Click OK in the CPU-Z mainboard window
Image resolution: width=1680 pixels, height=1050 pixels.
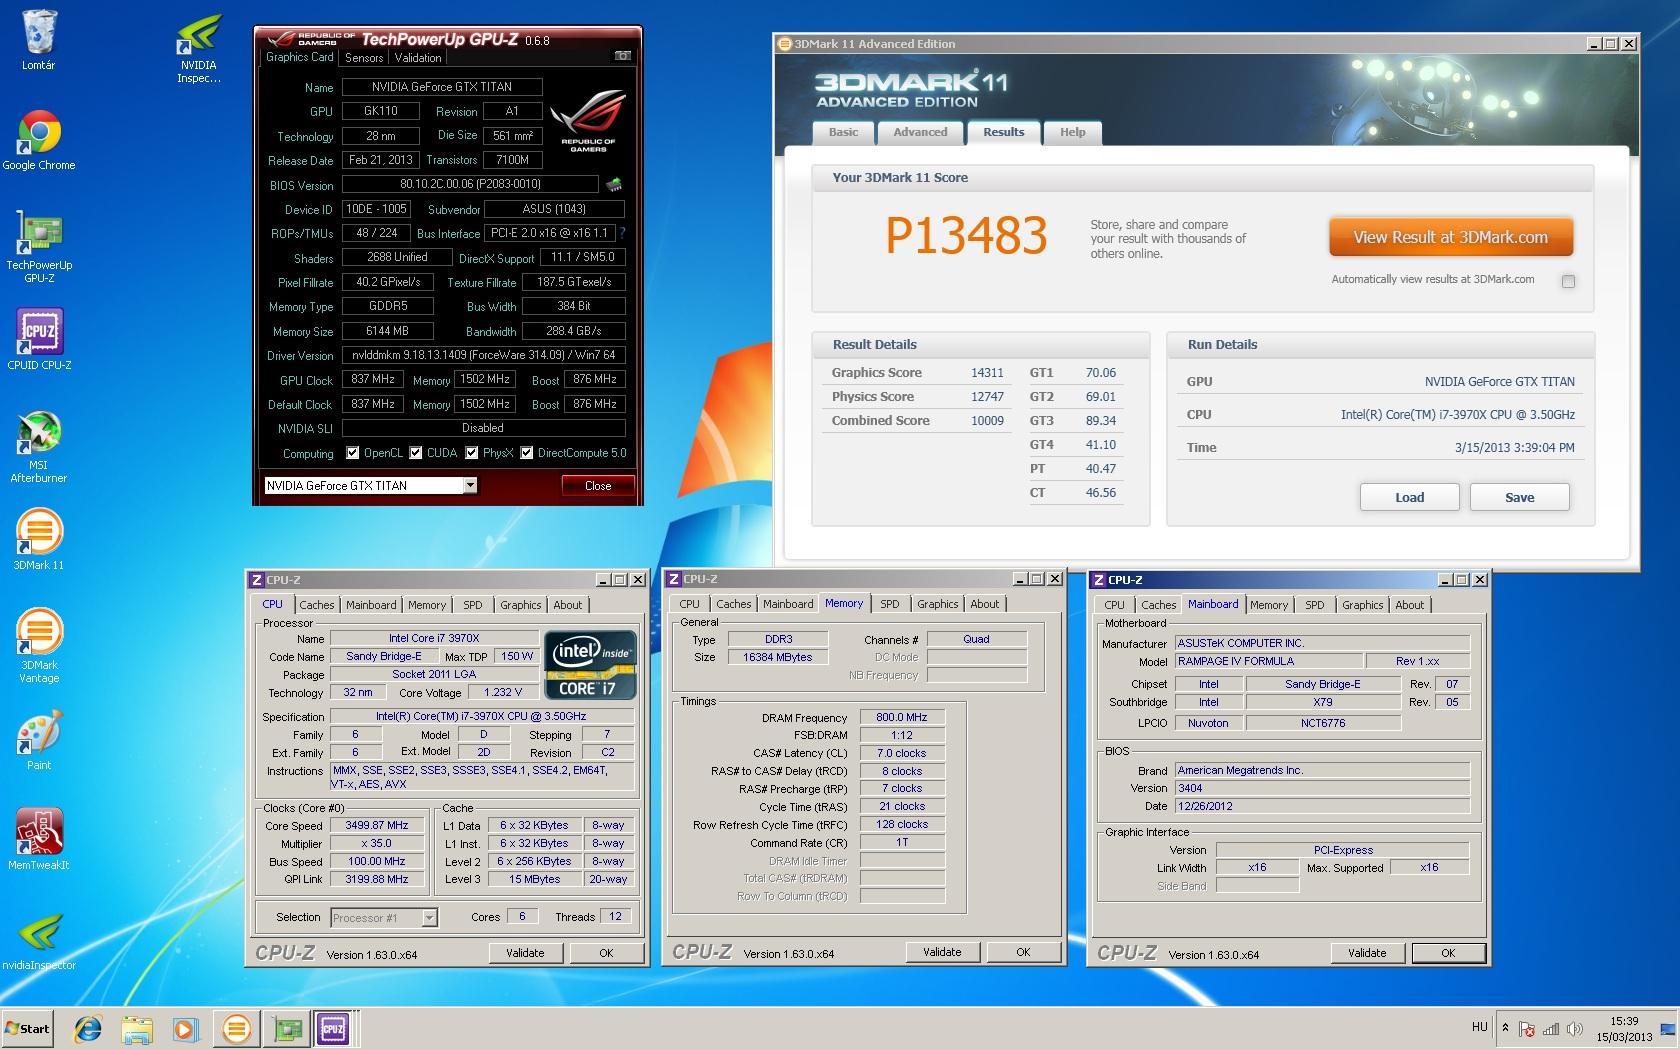1448,953
